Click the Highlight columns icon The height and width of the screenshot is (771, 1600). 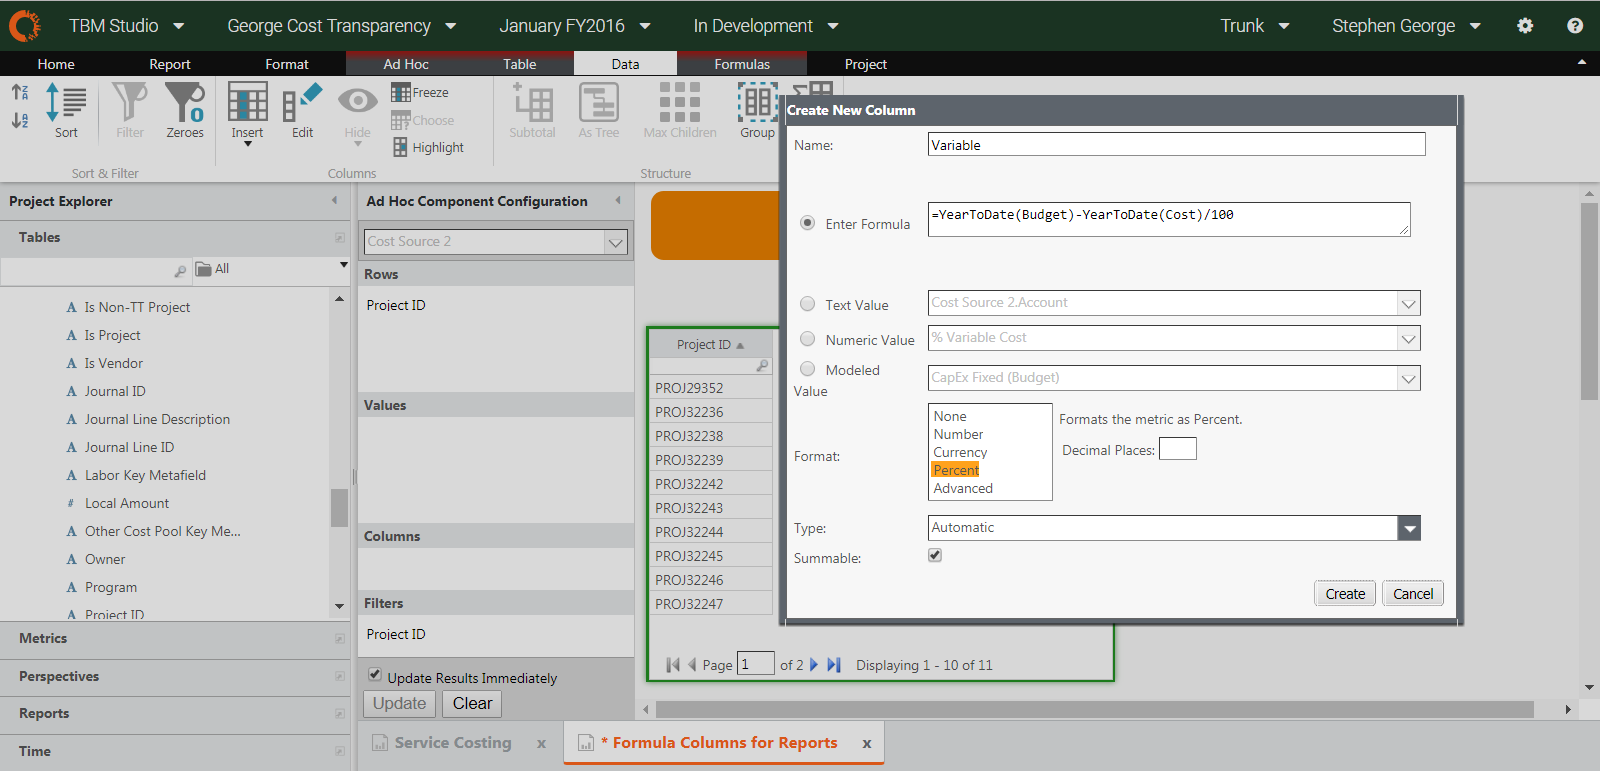click(x=401, y=147)
